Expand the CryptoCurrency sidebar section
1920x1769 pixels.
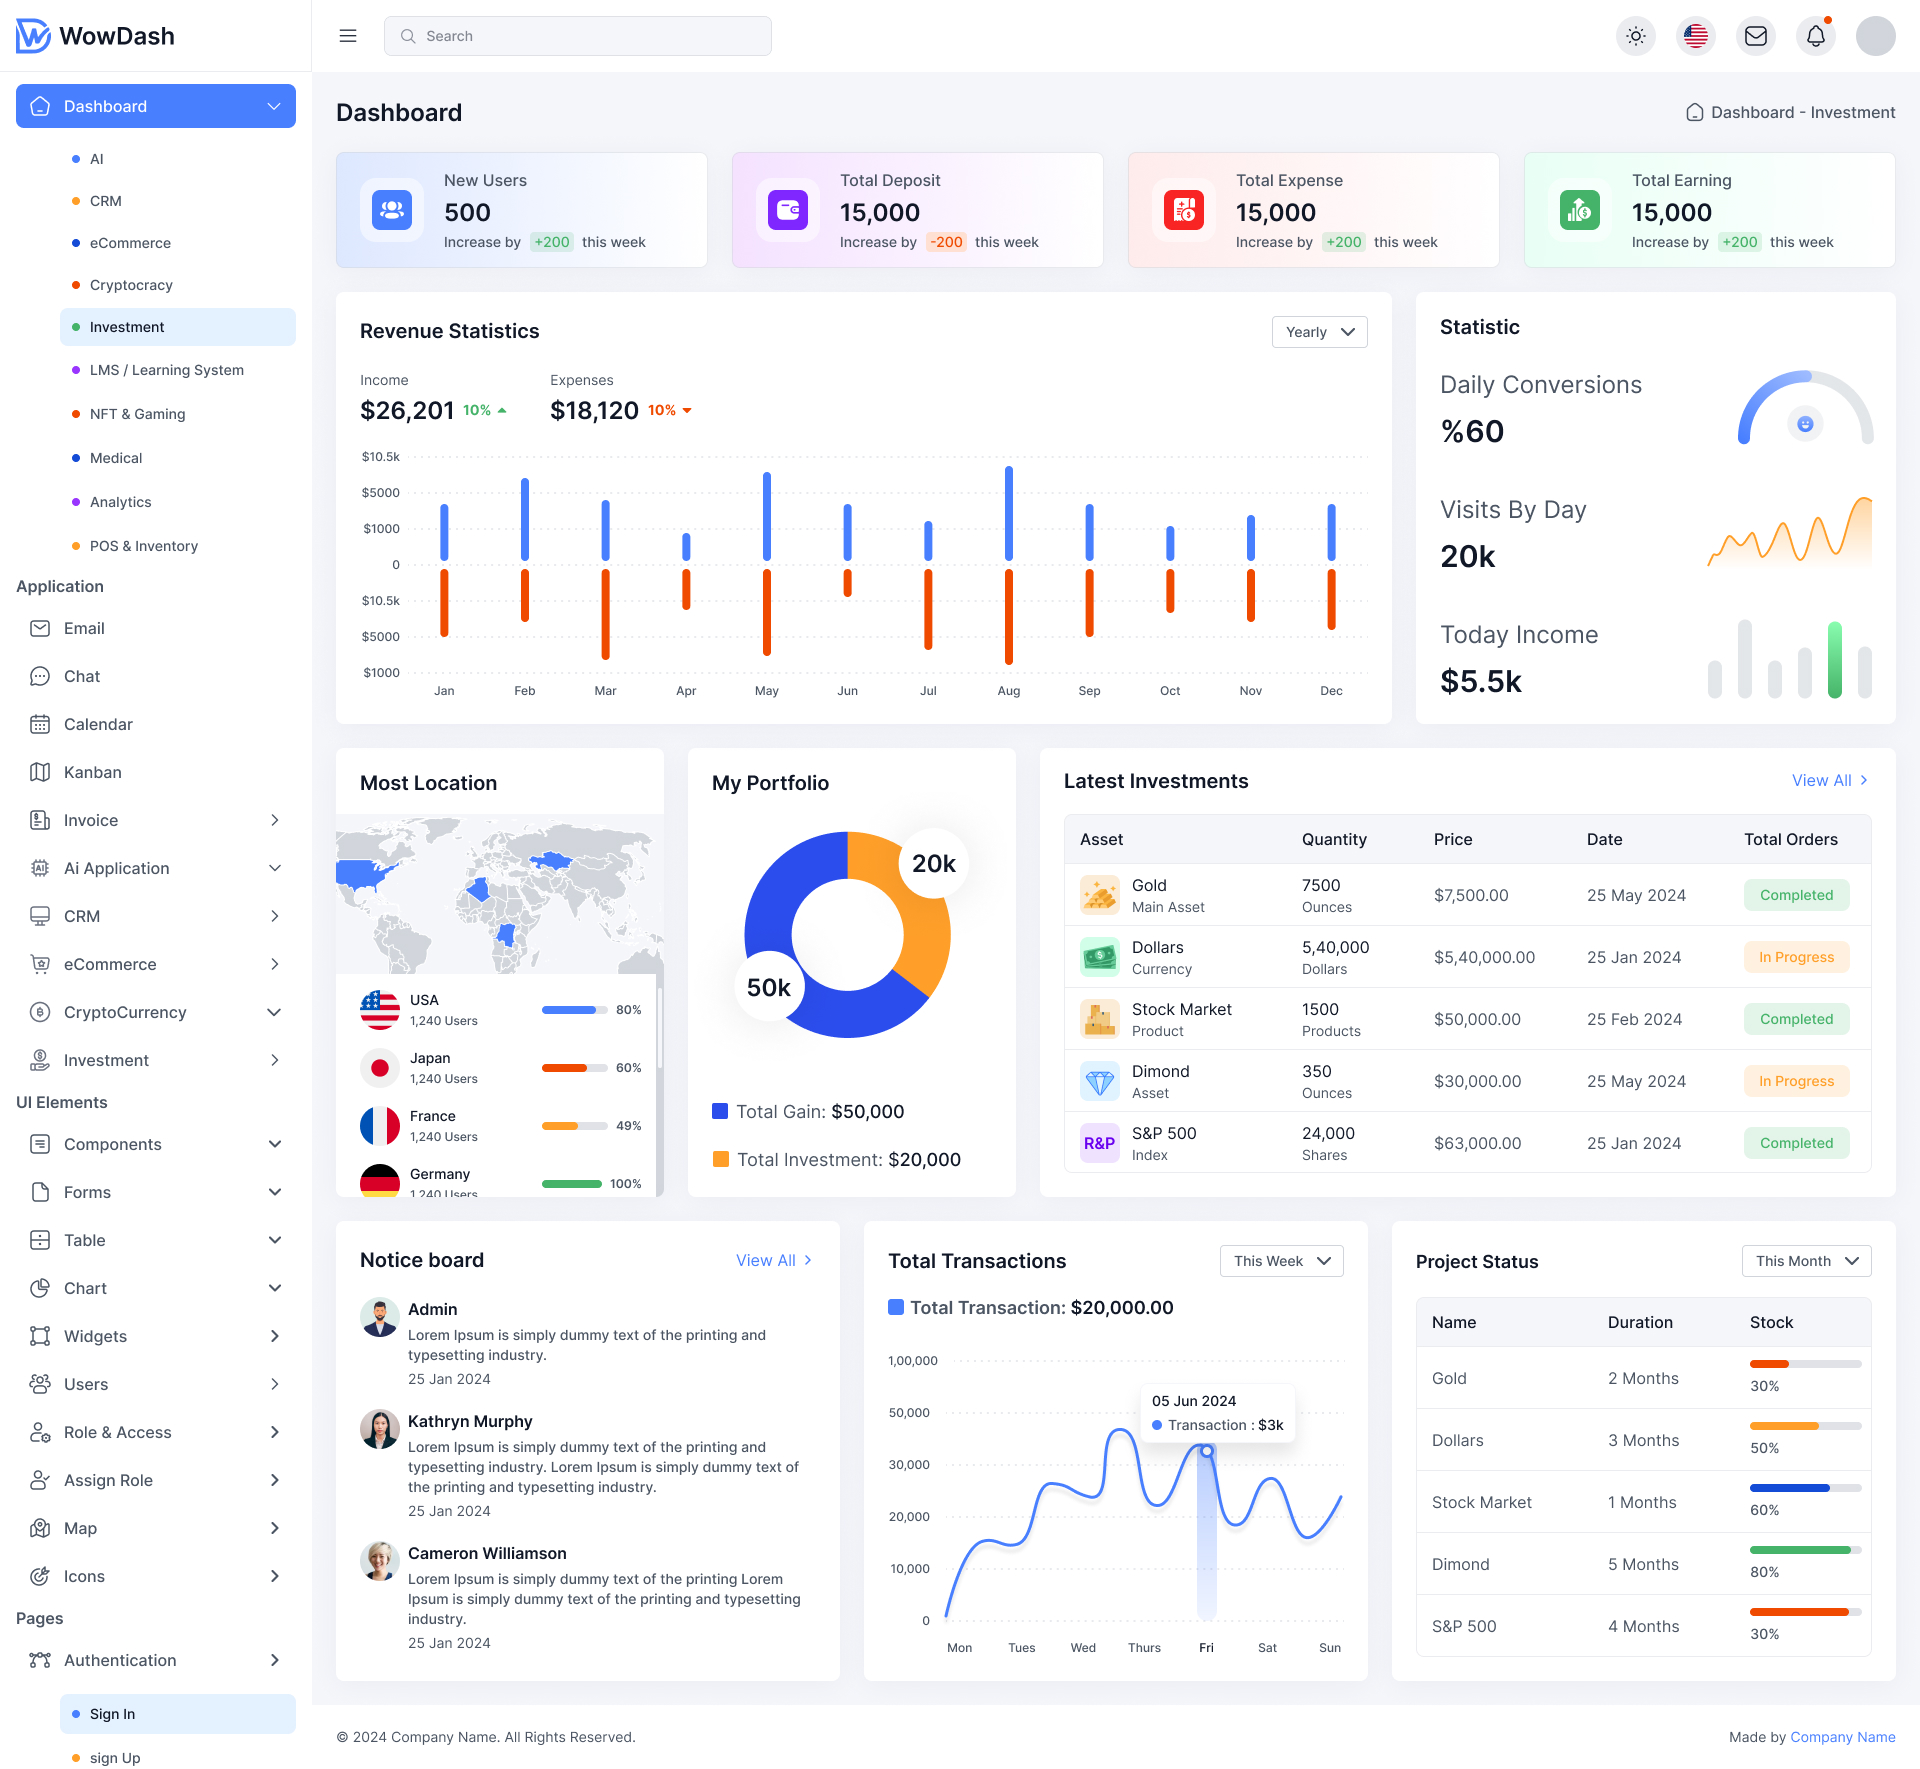124,1012
